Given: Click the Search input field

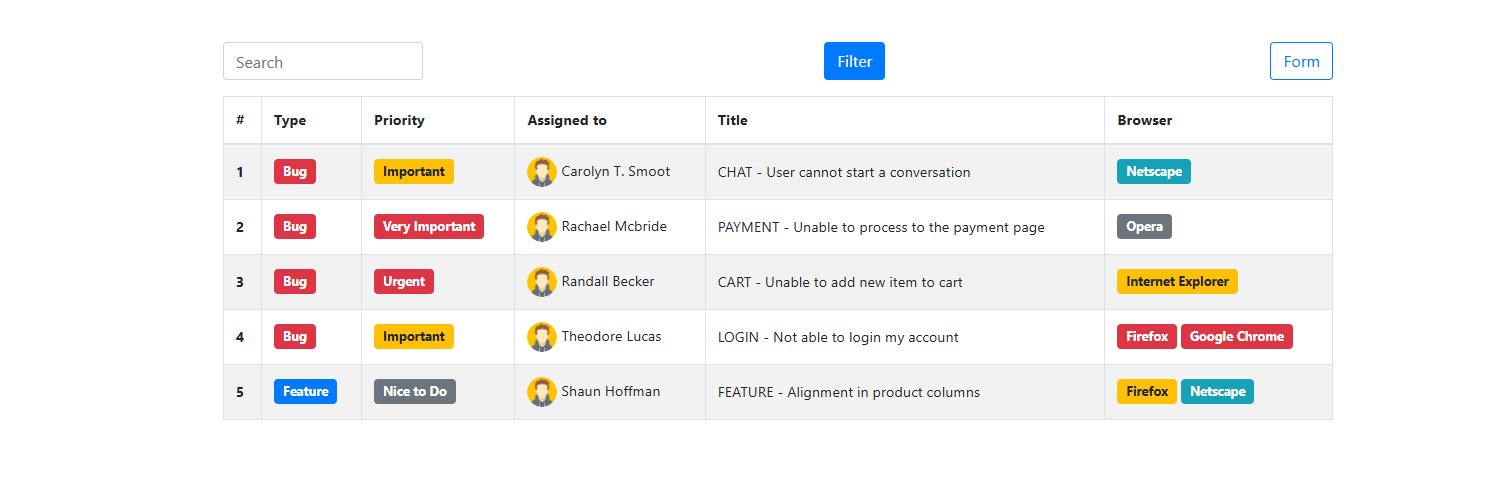Looking at the screenshot, I should pyautogui.click(x=323, y=61).
